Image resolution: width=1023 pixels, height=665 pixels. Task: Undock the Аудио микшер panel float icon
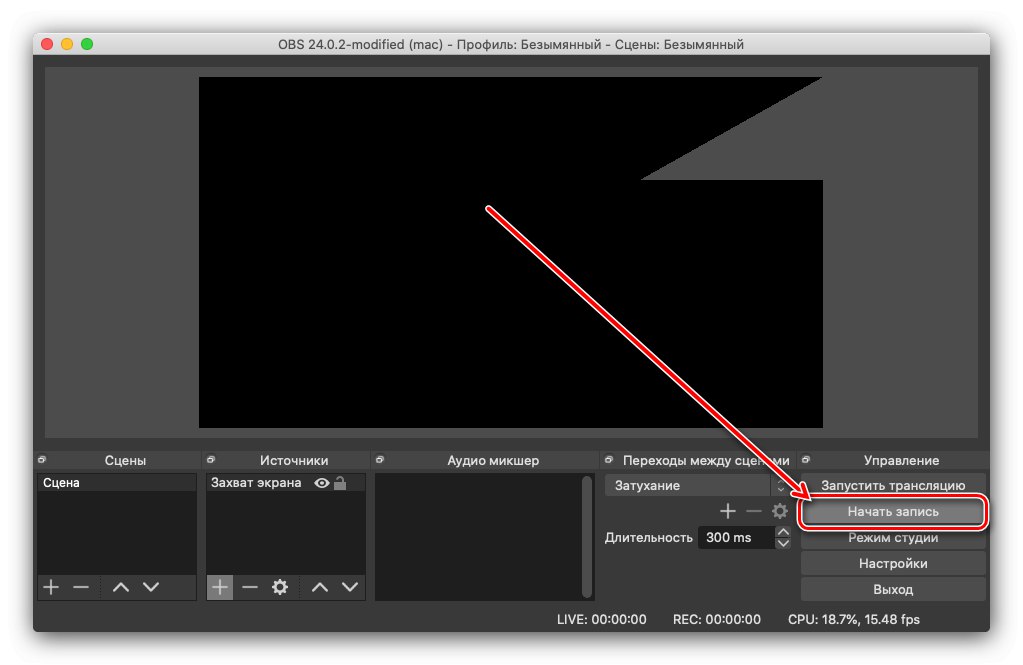(380, 460)
